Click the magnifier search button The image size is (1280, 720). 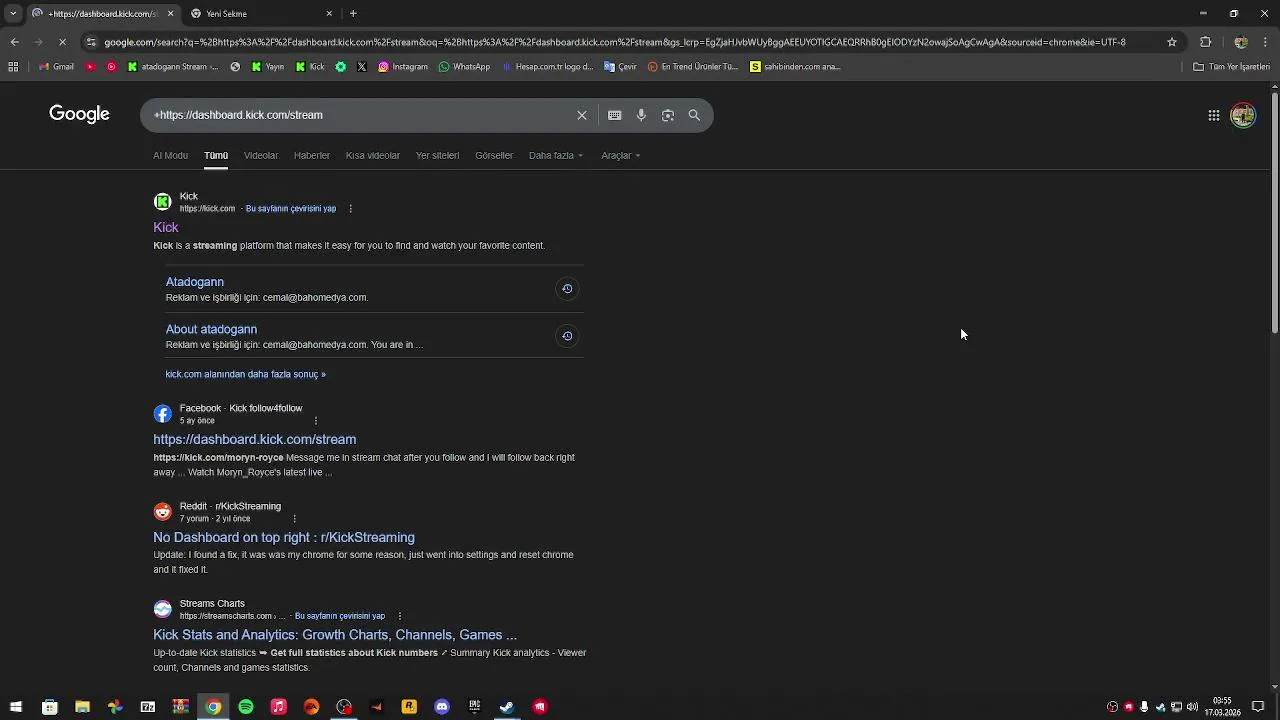click(694, 115)
